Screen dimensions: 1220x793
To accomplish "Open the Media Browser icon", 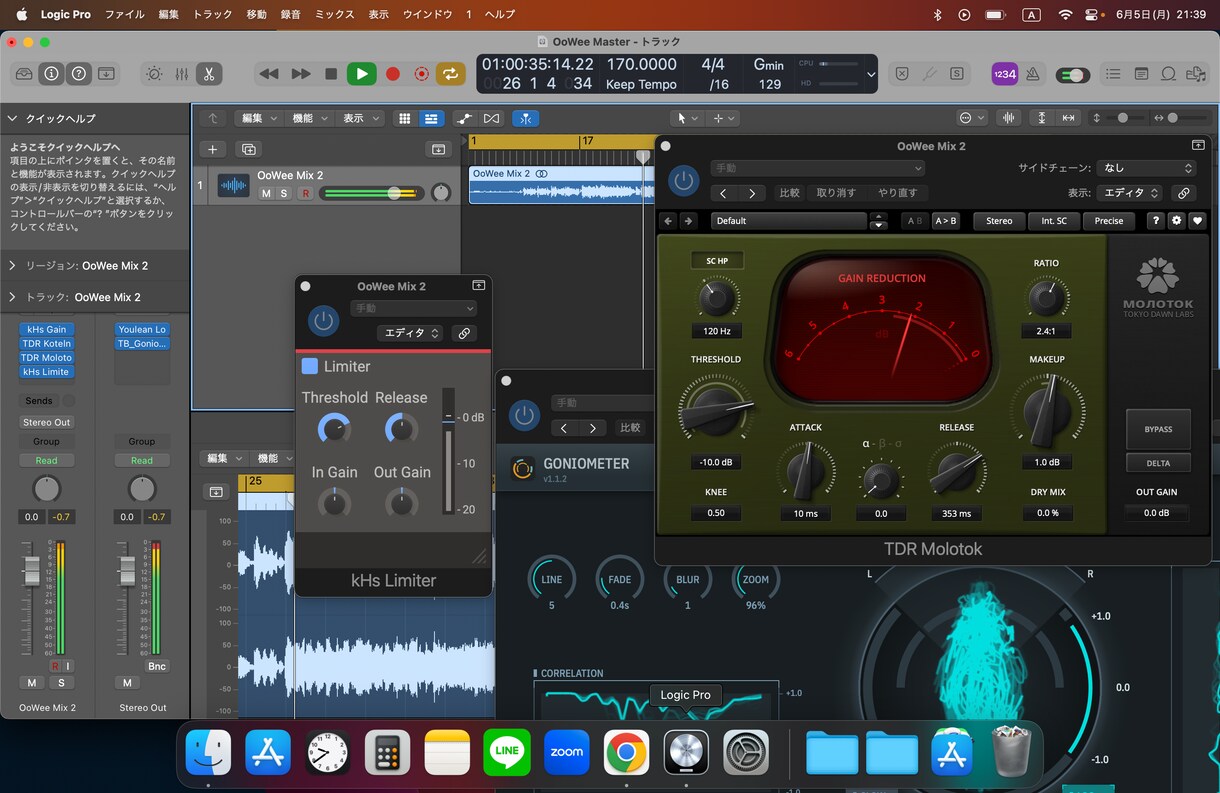I will coord(1196,74).
